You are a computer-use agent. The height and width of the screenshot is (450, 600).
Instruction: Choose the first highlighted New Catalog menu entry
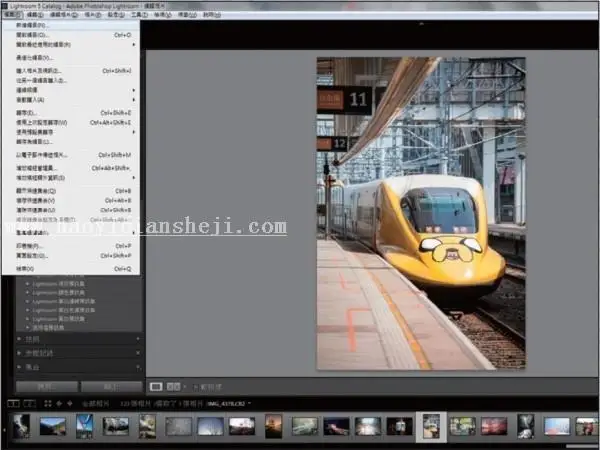[x=71, y=25]
